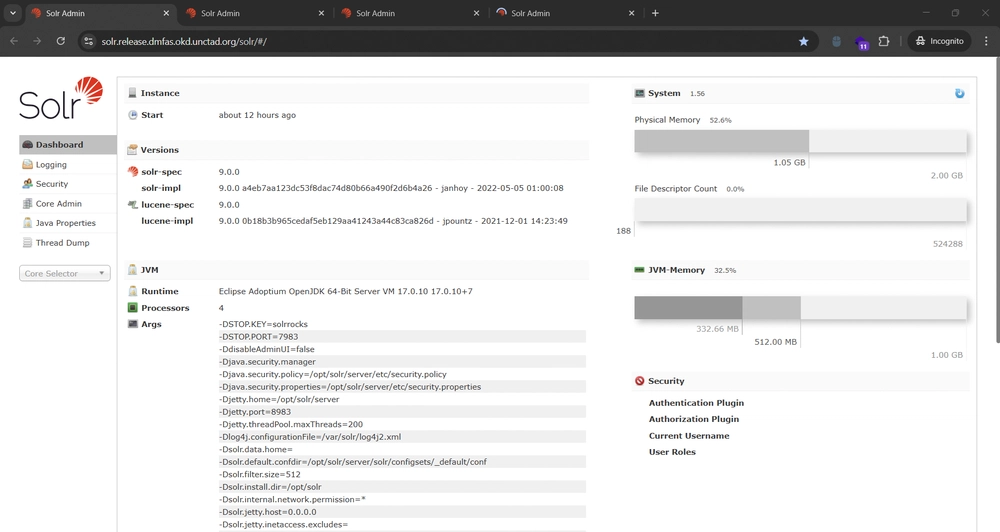Image resolution: width=1000 pixels, height=532 pixels.
Task: Click the Java Properties sidebar icon
Action: [x=27, y=223]
